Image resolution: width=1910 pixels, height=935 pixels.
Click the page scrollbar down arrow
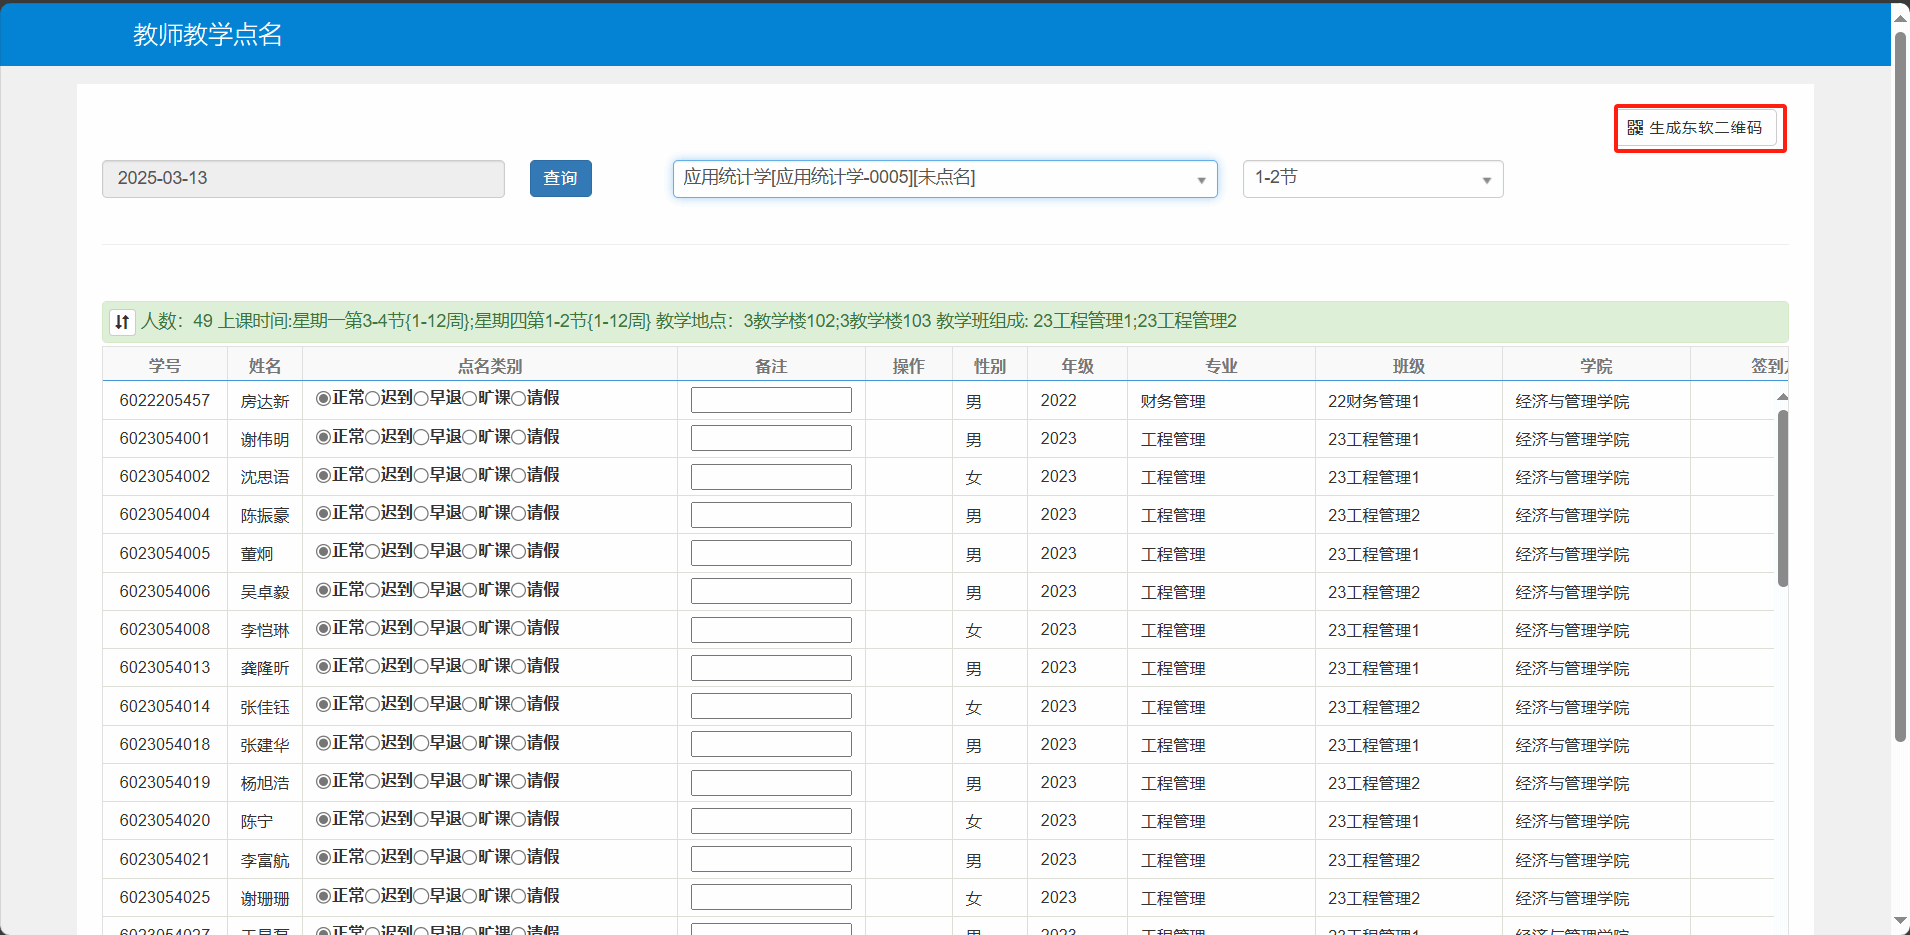(1901, 922)
